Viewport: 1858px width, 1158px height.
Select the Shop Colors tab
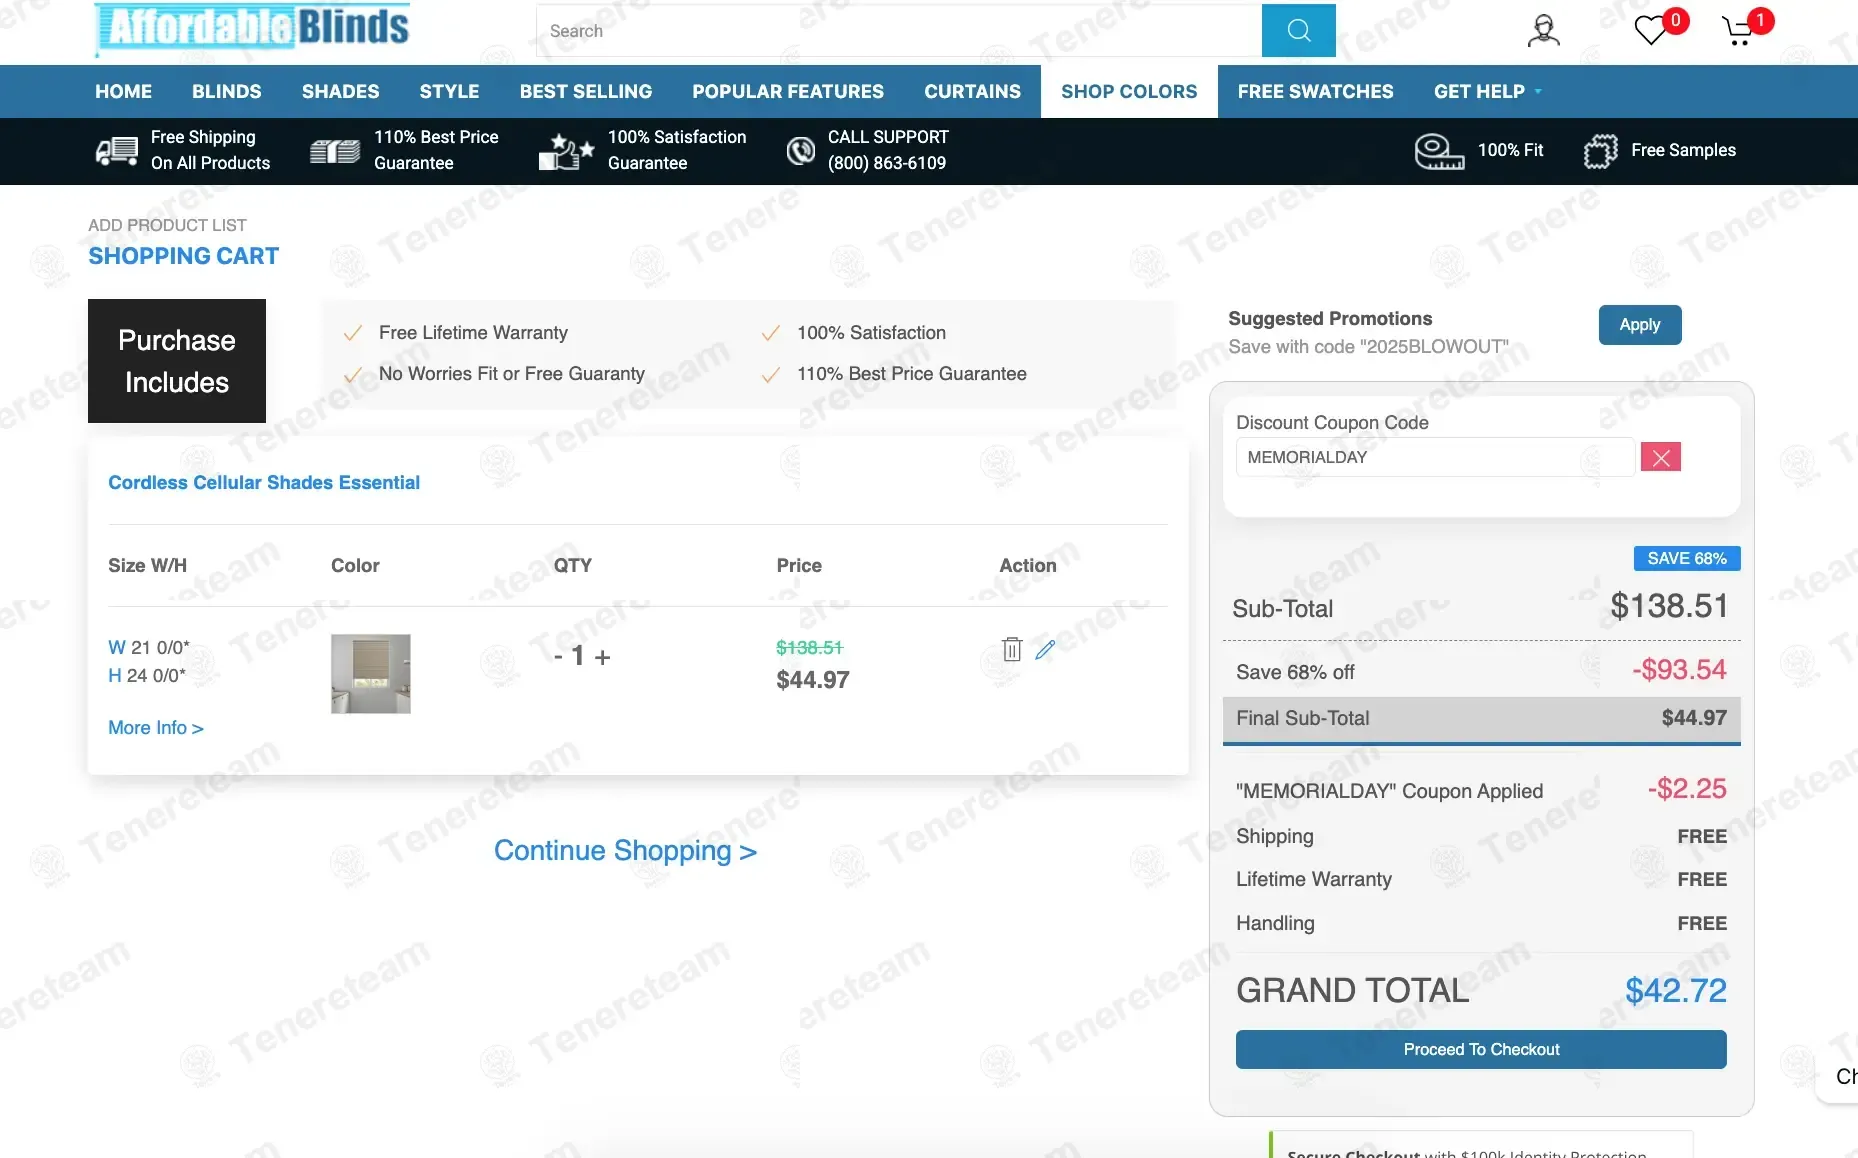click(x=1129, y=91)
